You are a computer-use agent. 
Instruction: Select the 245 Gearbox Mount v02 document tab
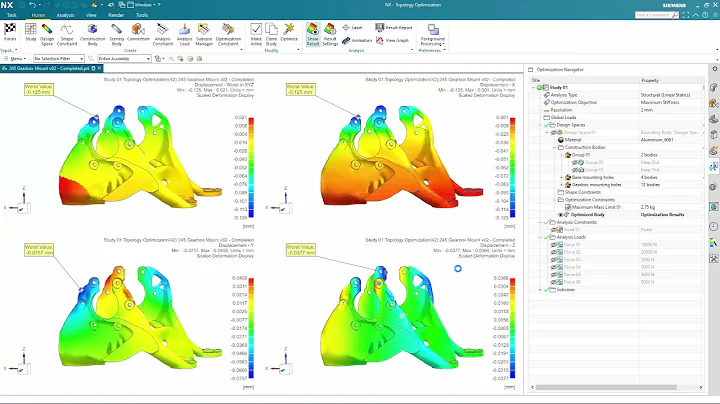pos(49,68)
